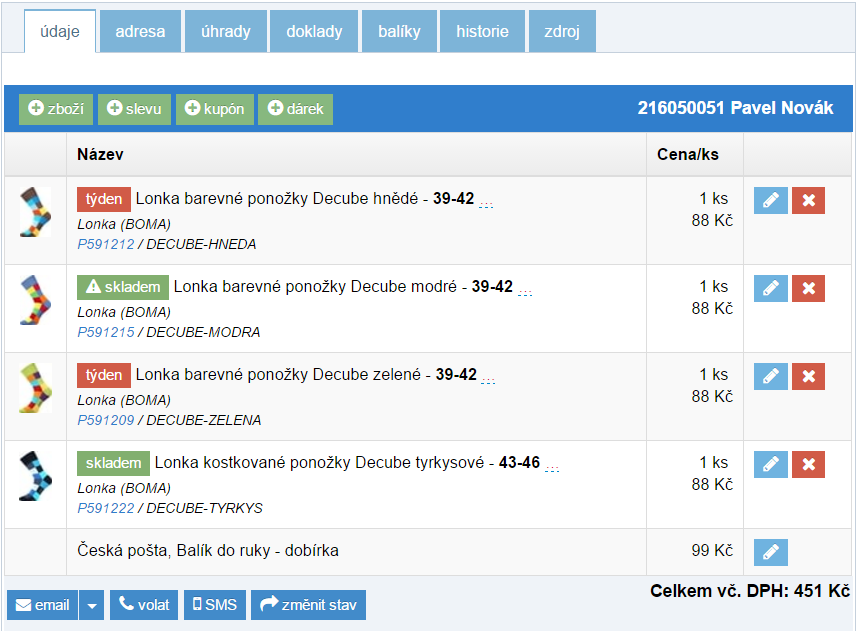Viewport: 857px width, 631px height.
Task: Switch to the adresa tab
Action: coord(140,31)
